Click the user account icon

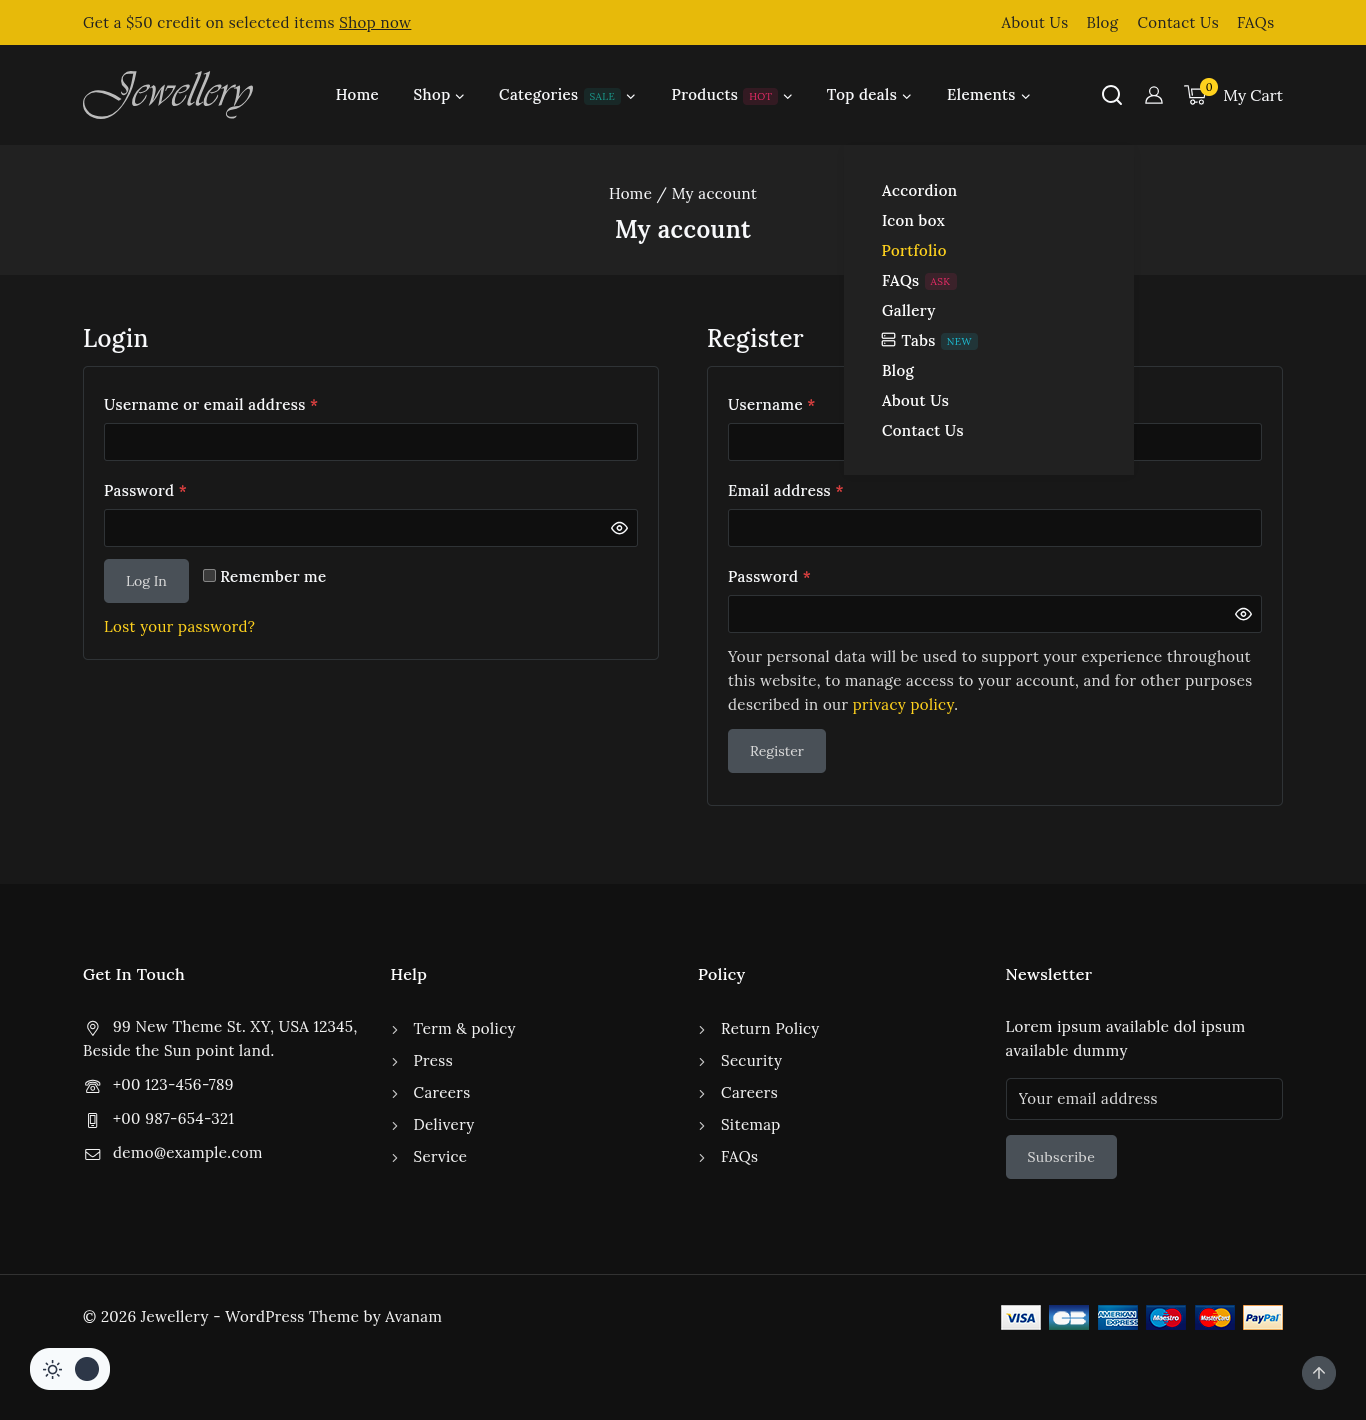coord(1153,95)
